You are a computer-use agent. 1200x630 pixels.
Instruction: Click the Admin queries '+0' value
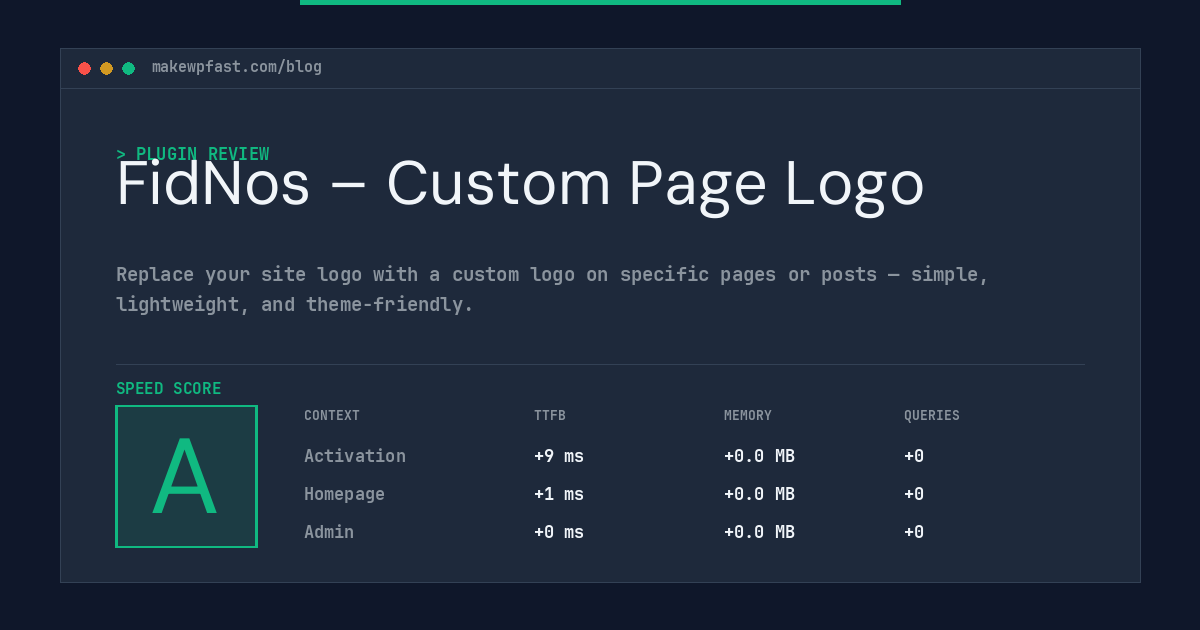914,532
